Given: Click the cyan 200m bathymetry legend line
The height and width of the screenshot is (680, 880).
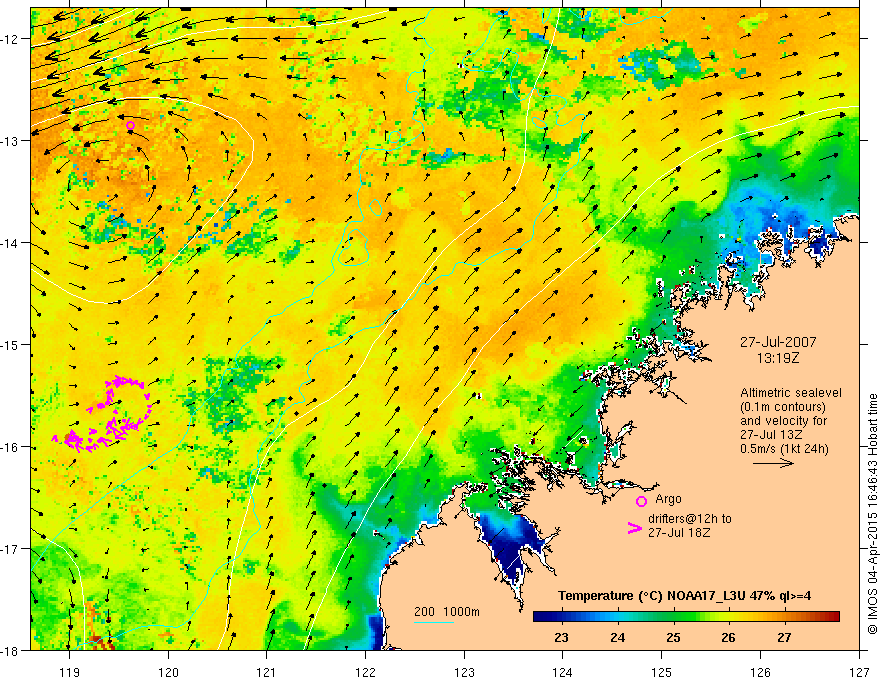Looking at the screenshot, I should (x=433, y=622).
